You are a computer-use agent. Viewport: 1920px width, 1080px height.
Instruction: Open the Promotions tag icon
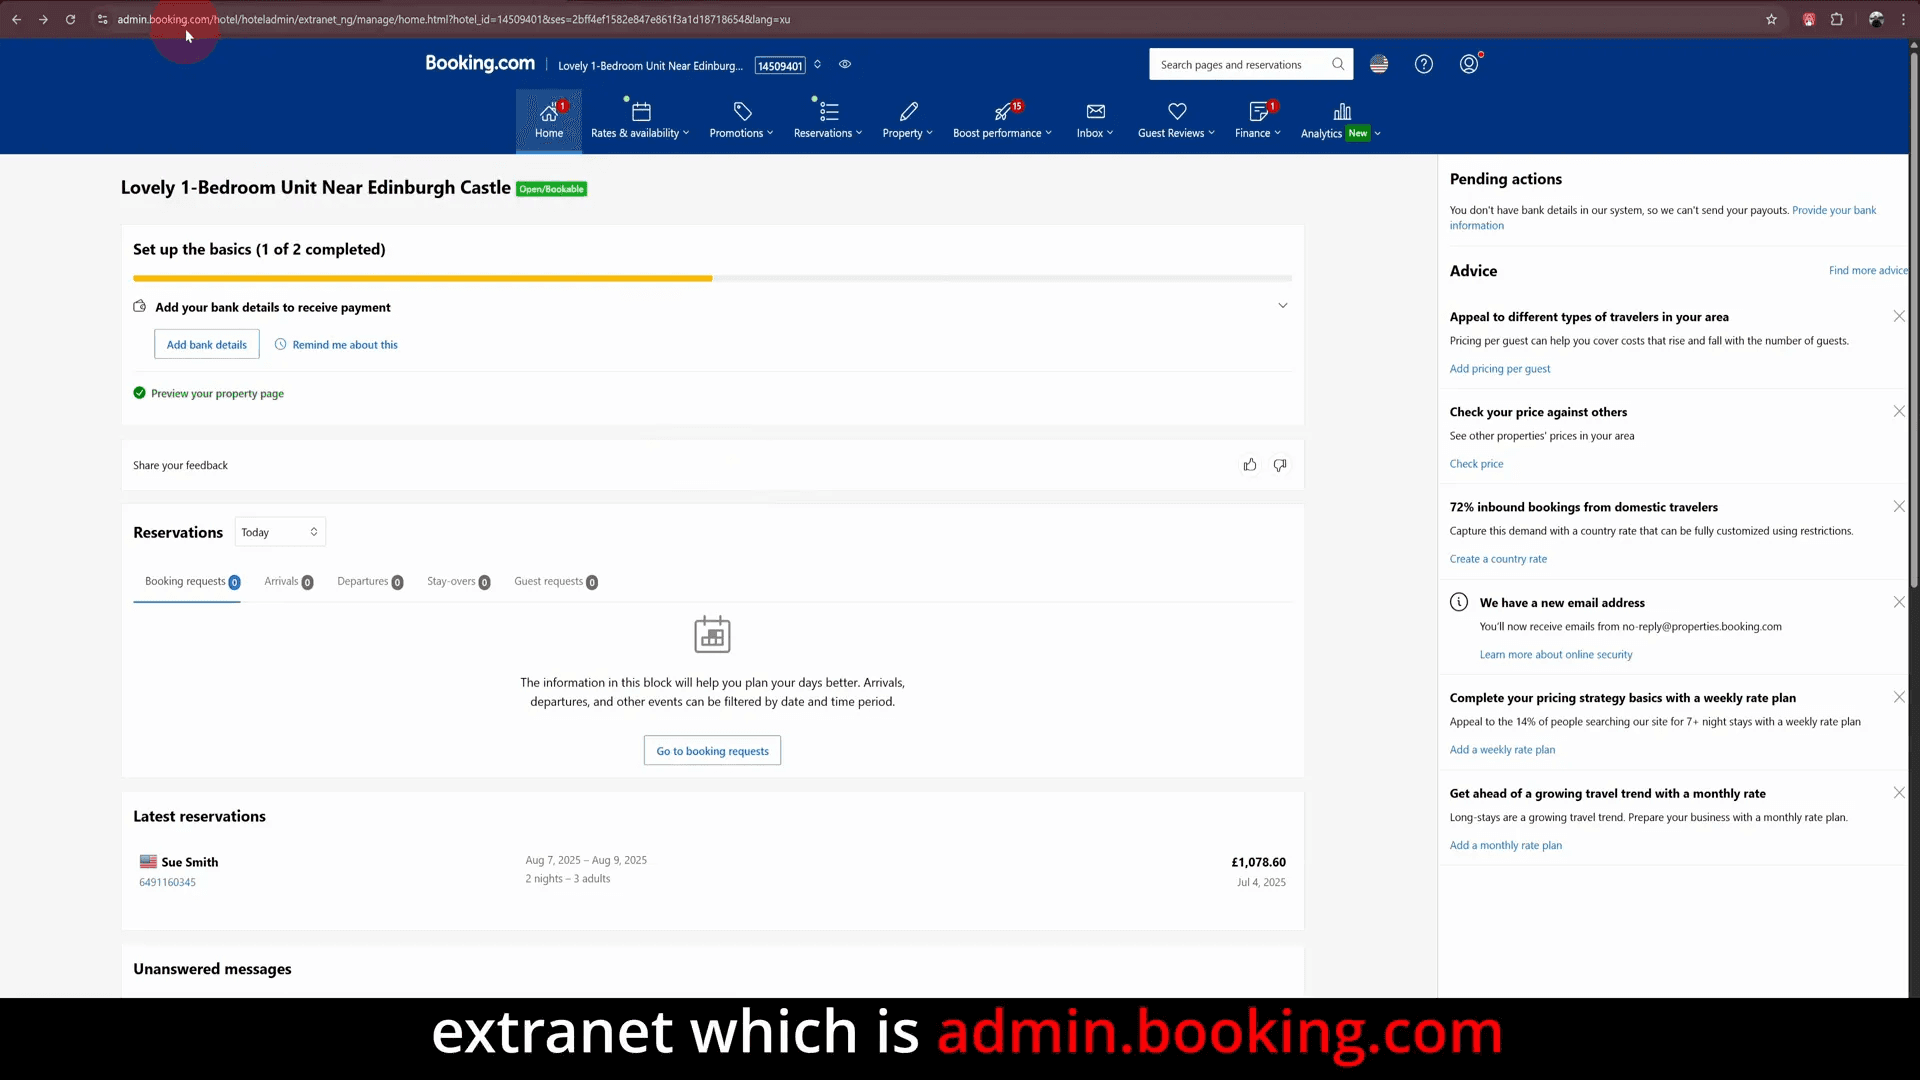[742, 112]
